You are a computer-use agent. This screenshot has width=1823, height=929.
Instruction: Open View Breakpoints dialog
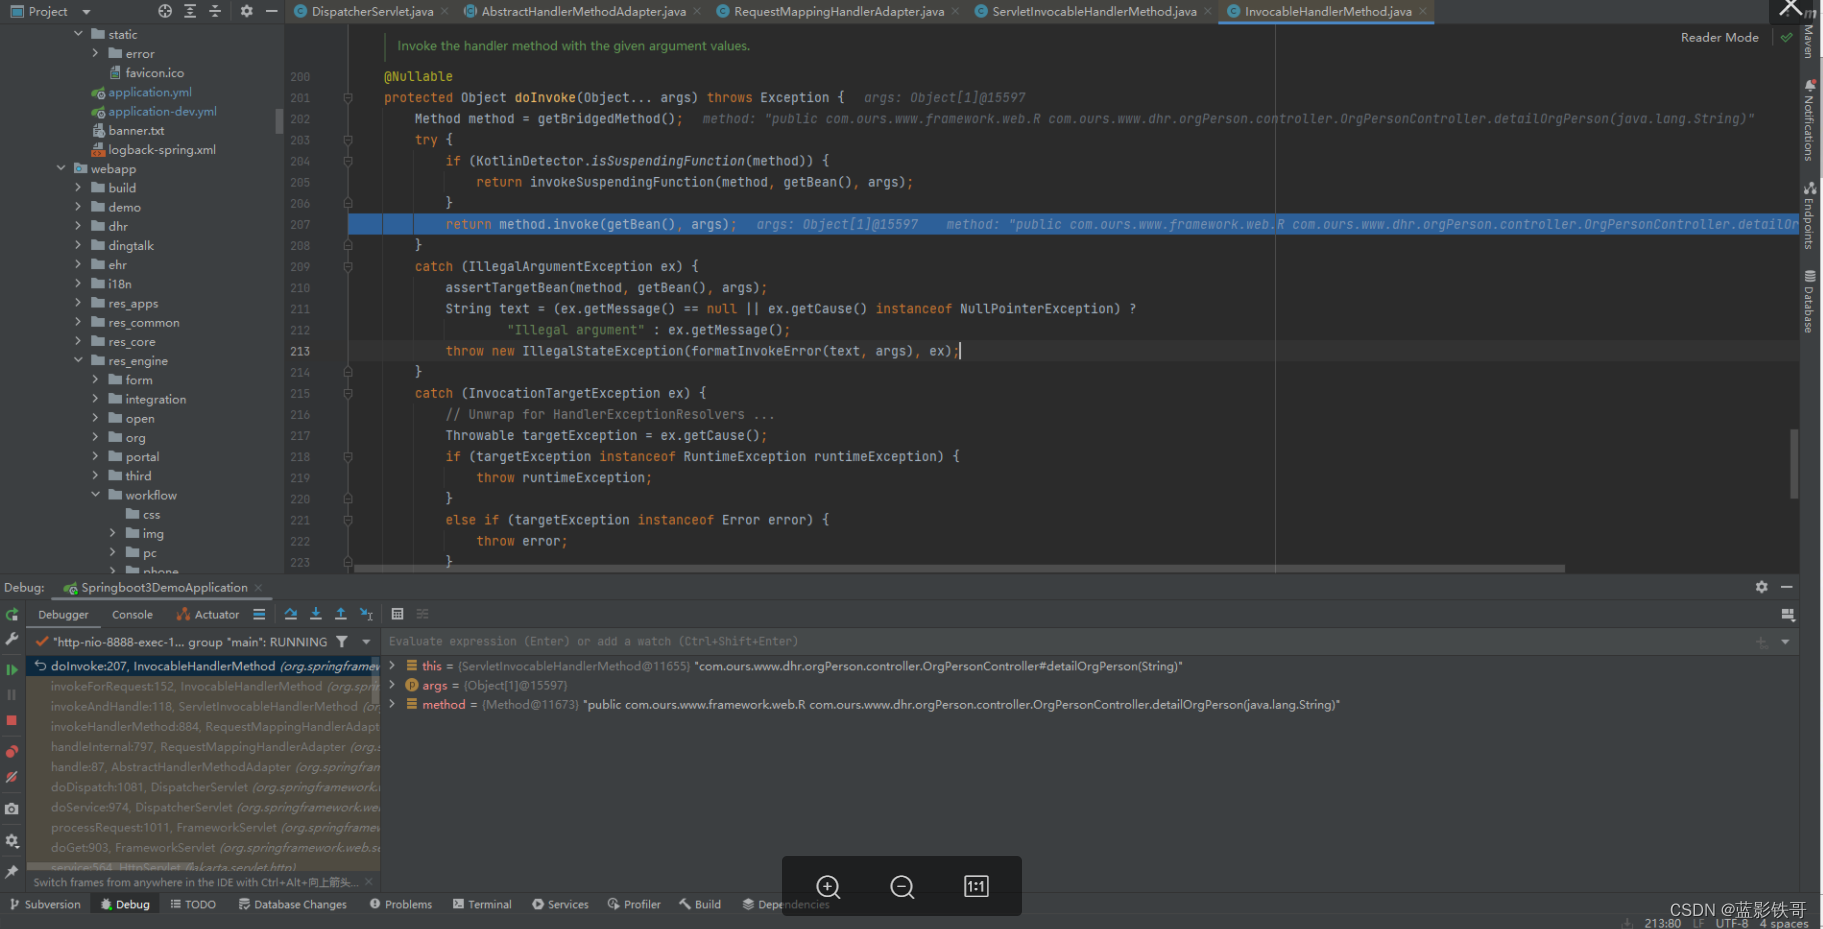click(x=12, y=751)
